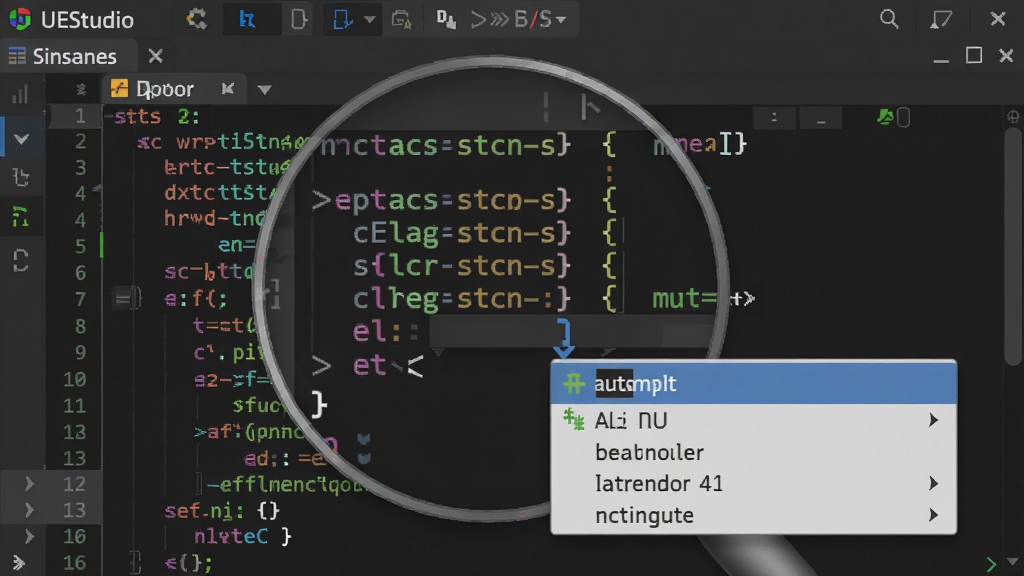Click the UEStudio app logo icon

tap(20, 19)
